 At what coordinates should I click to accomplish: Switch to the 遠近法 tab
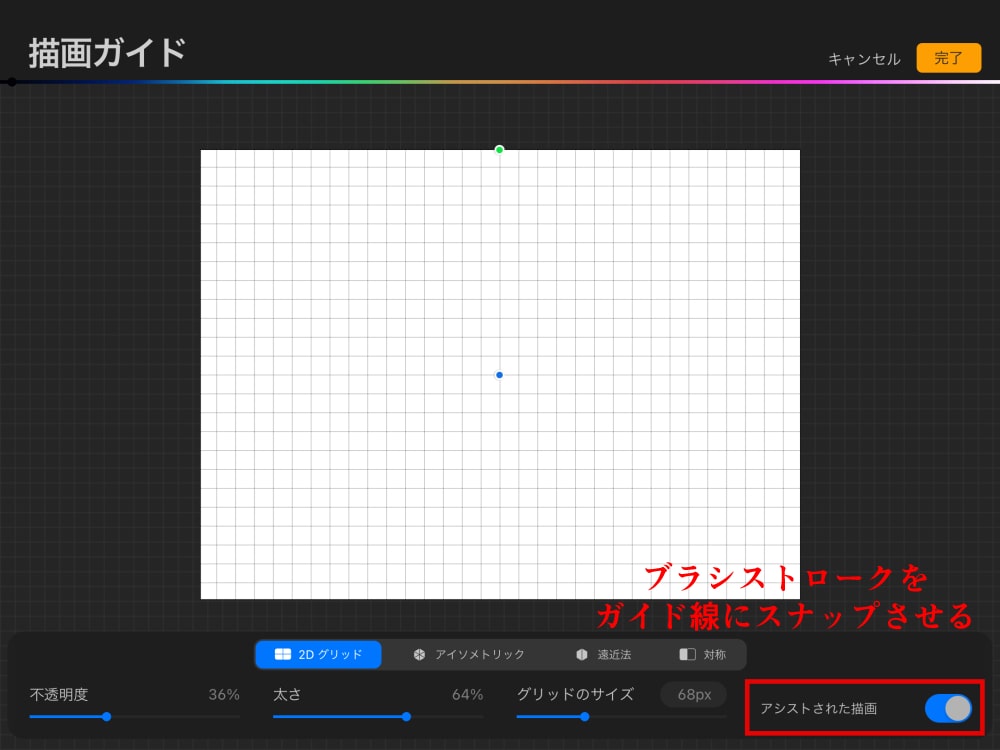(609, 654)
